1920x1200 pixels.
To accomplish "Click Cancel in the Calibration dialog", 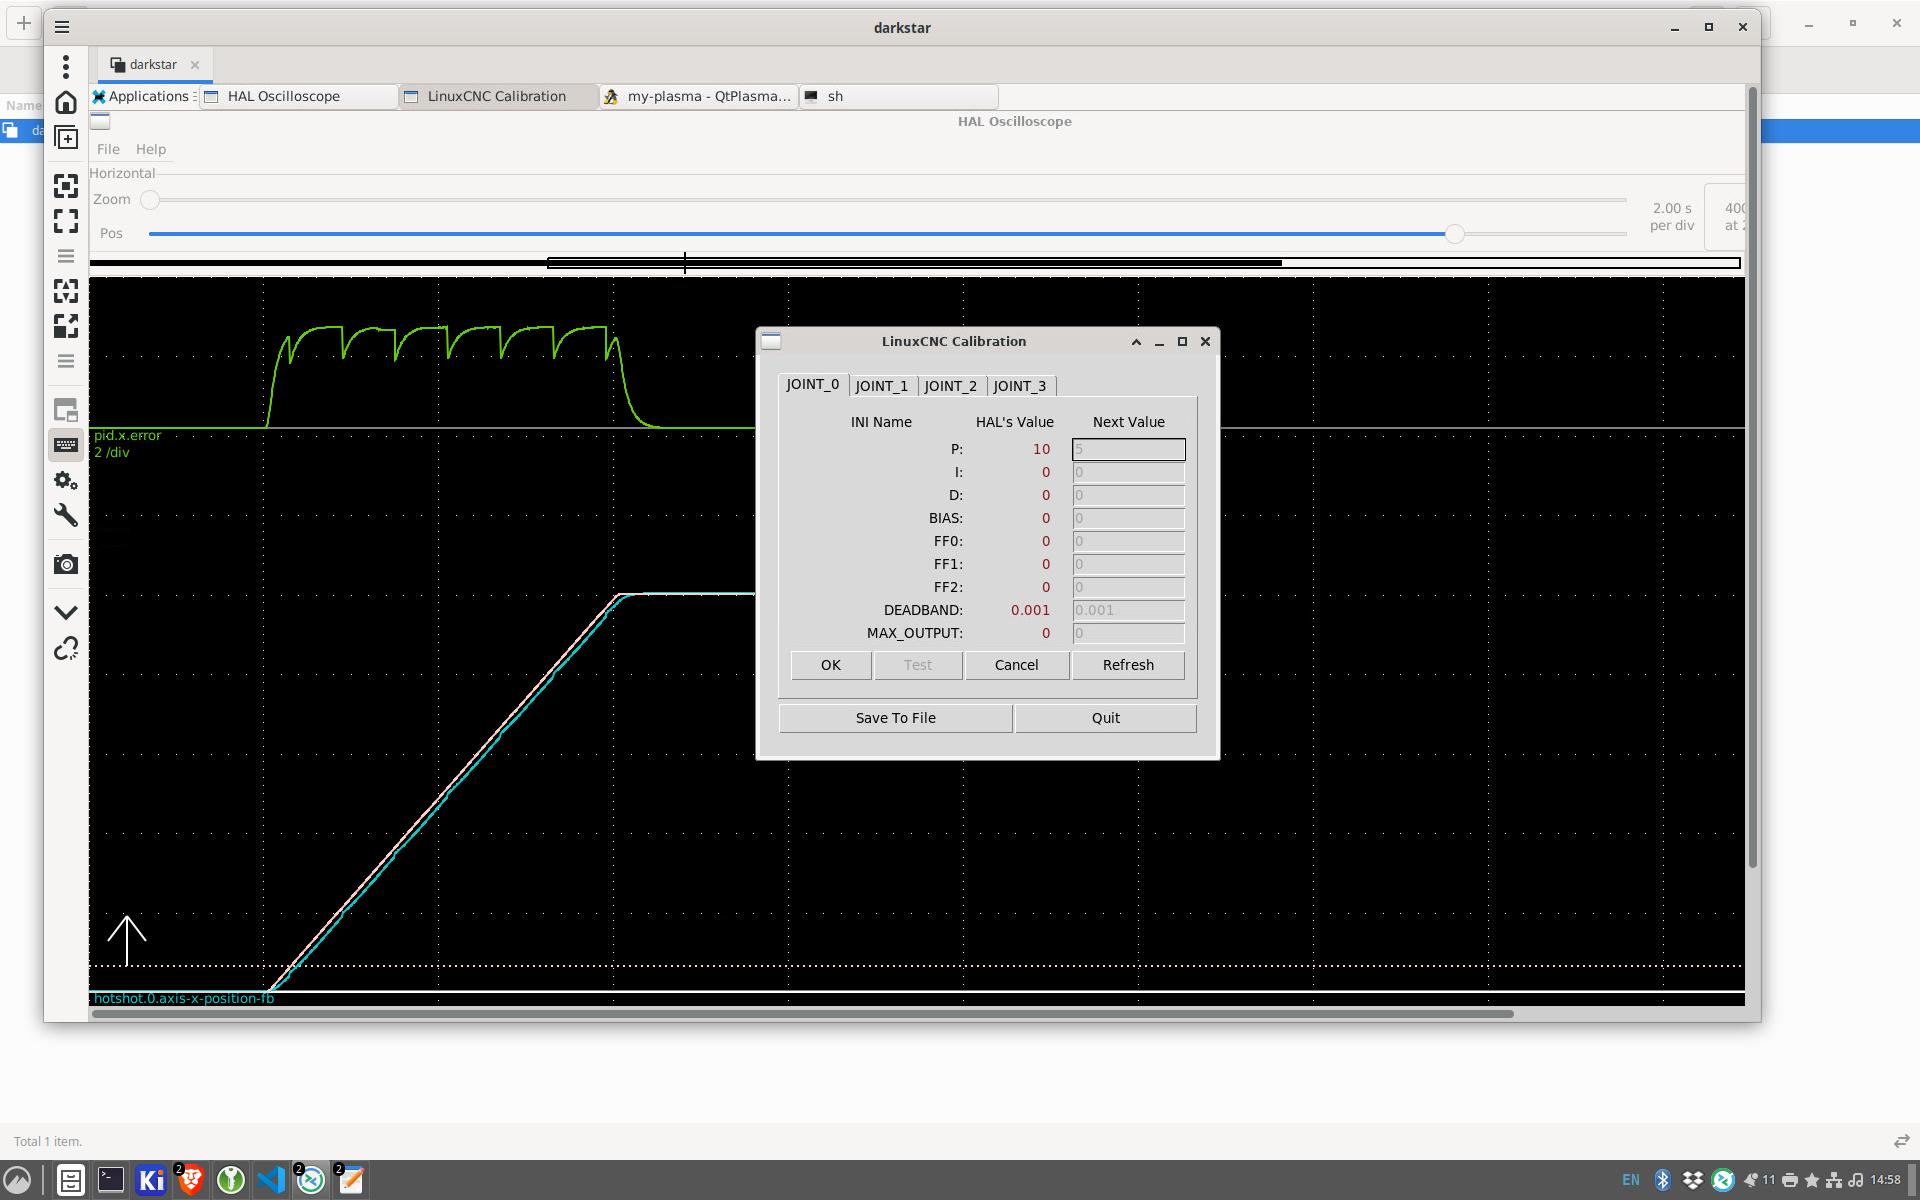I will pyautogui.click(x=1017, y=666).
